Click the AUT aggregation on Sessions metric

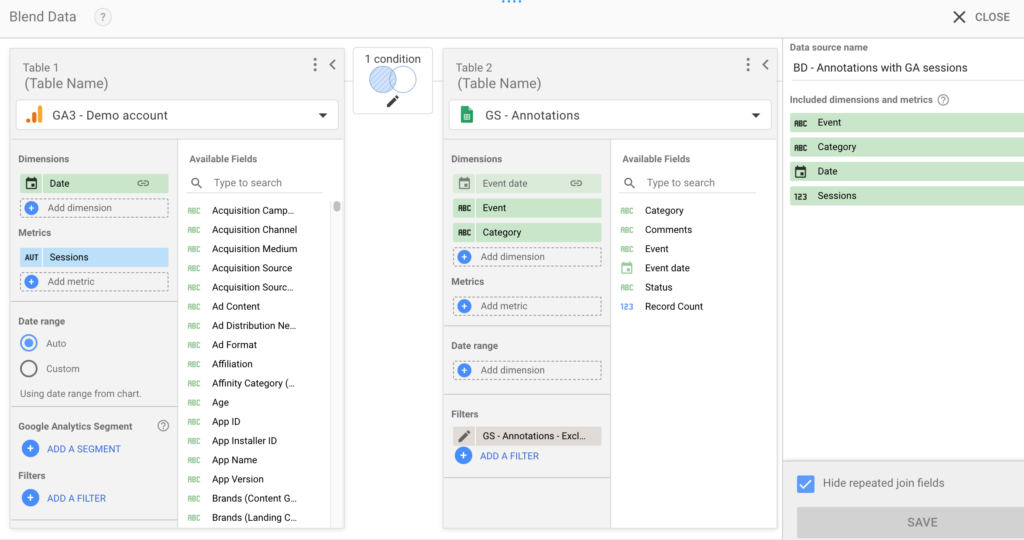click(x=31, y=257)
